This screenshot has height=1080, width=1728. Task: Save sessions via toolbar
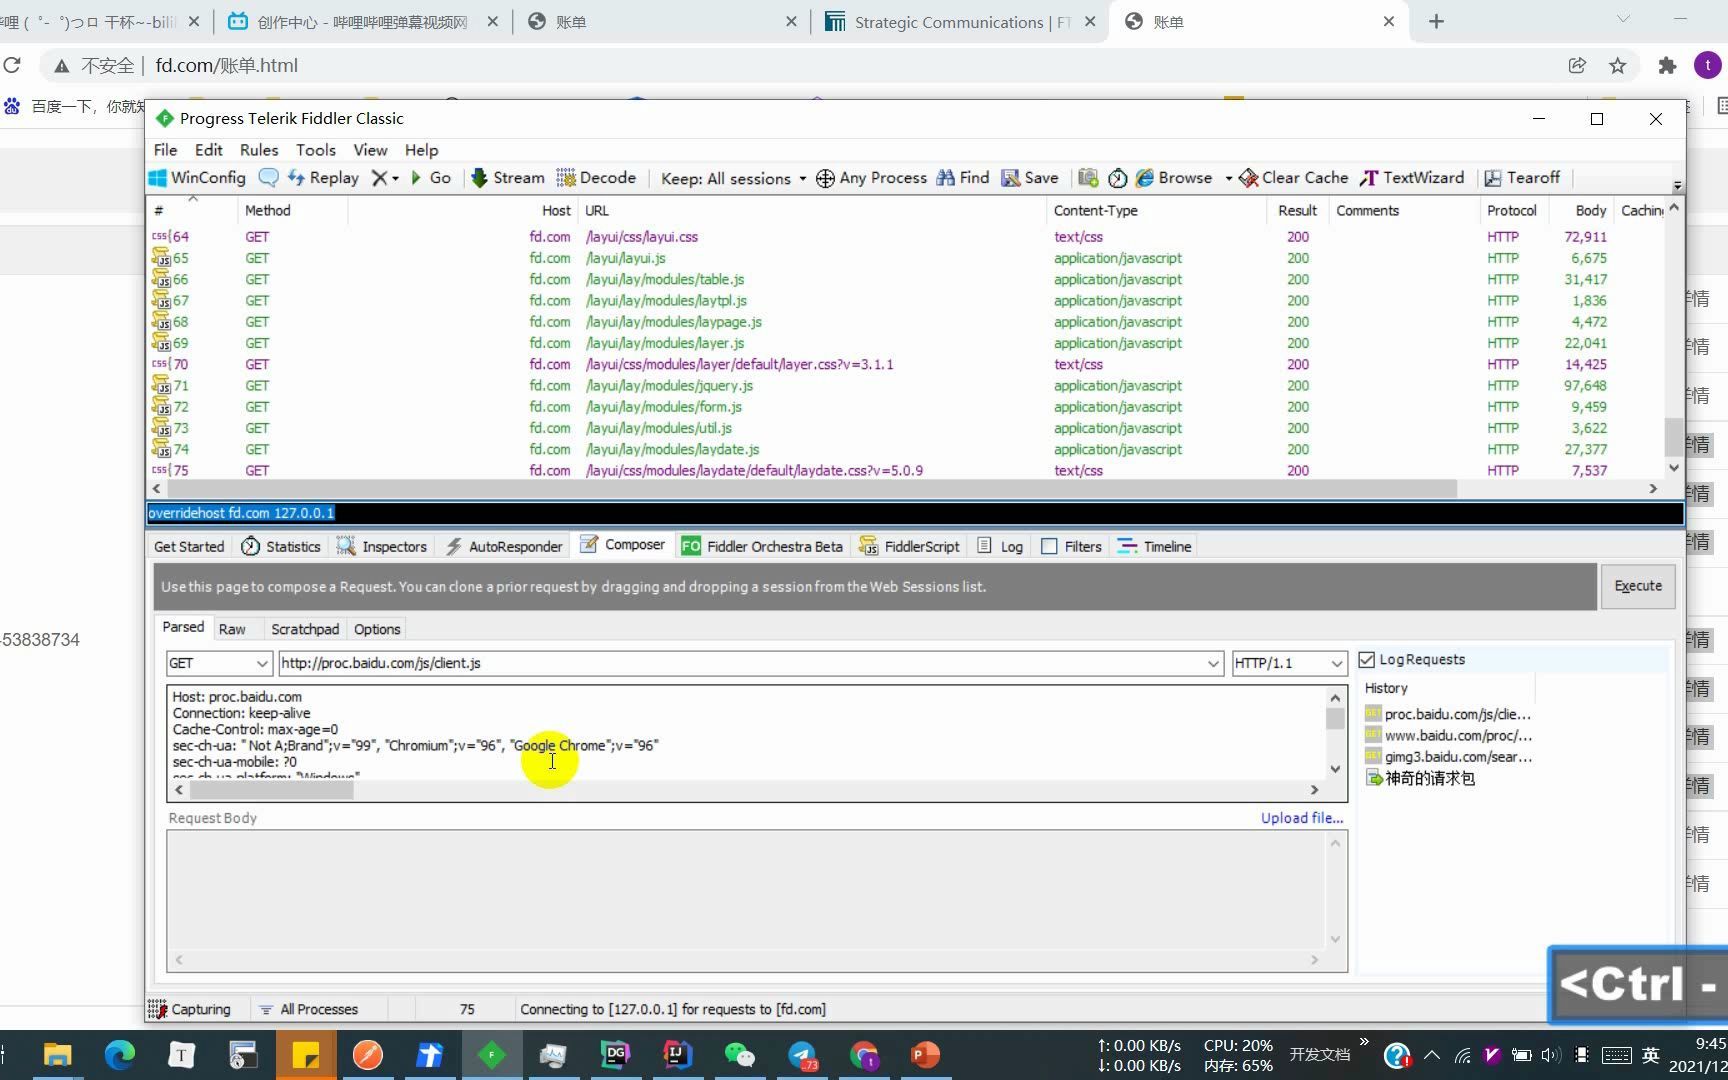1030,177
